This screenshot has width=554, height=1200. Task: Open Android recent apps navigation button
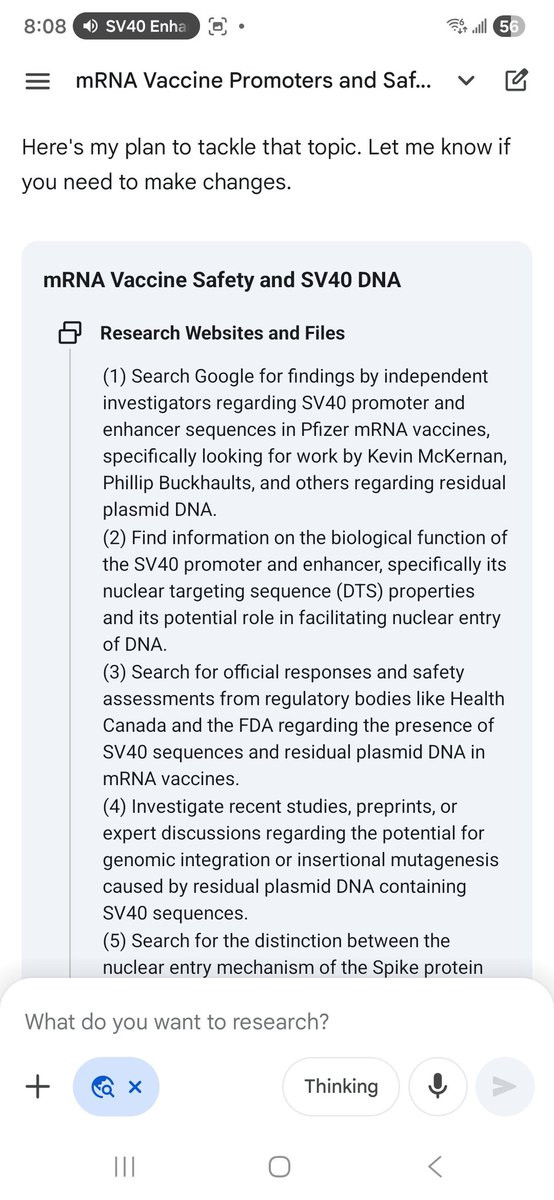[125, 1166]
